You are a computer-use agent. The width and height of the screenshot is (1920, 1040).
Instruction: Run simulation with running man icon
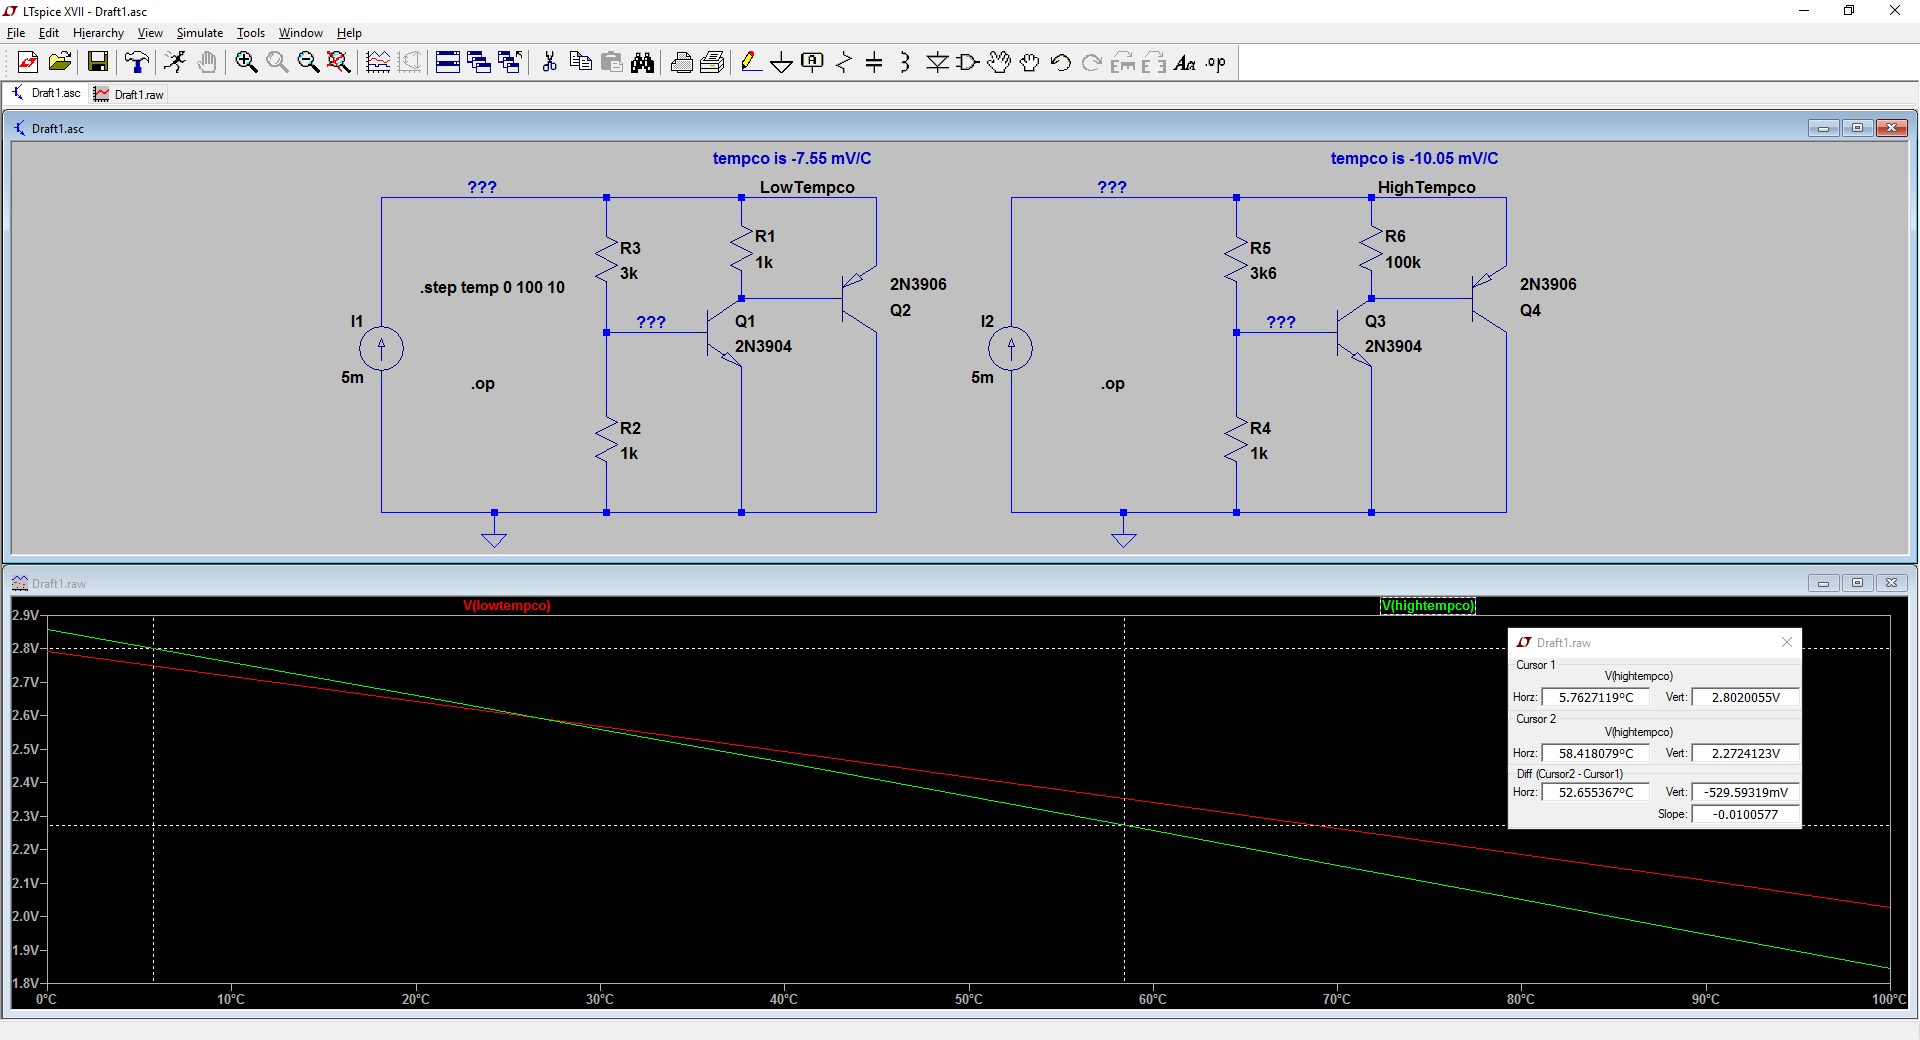pos(175,62)
